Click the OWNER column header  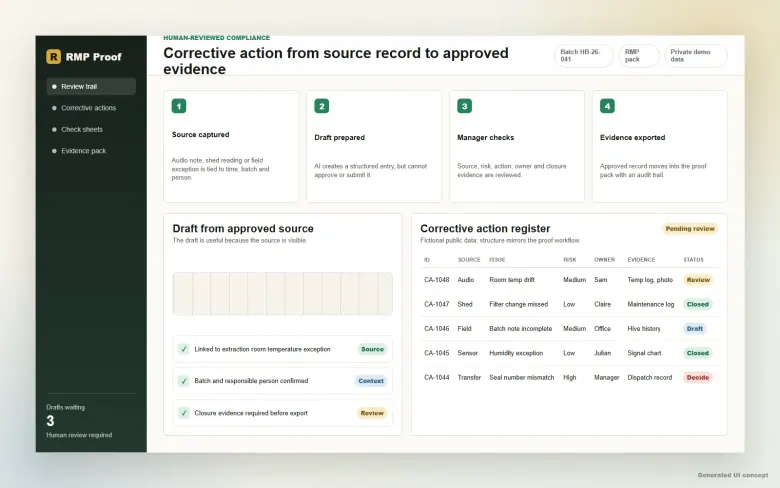point(604,260)
